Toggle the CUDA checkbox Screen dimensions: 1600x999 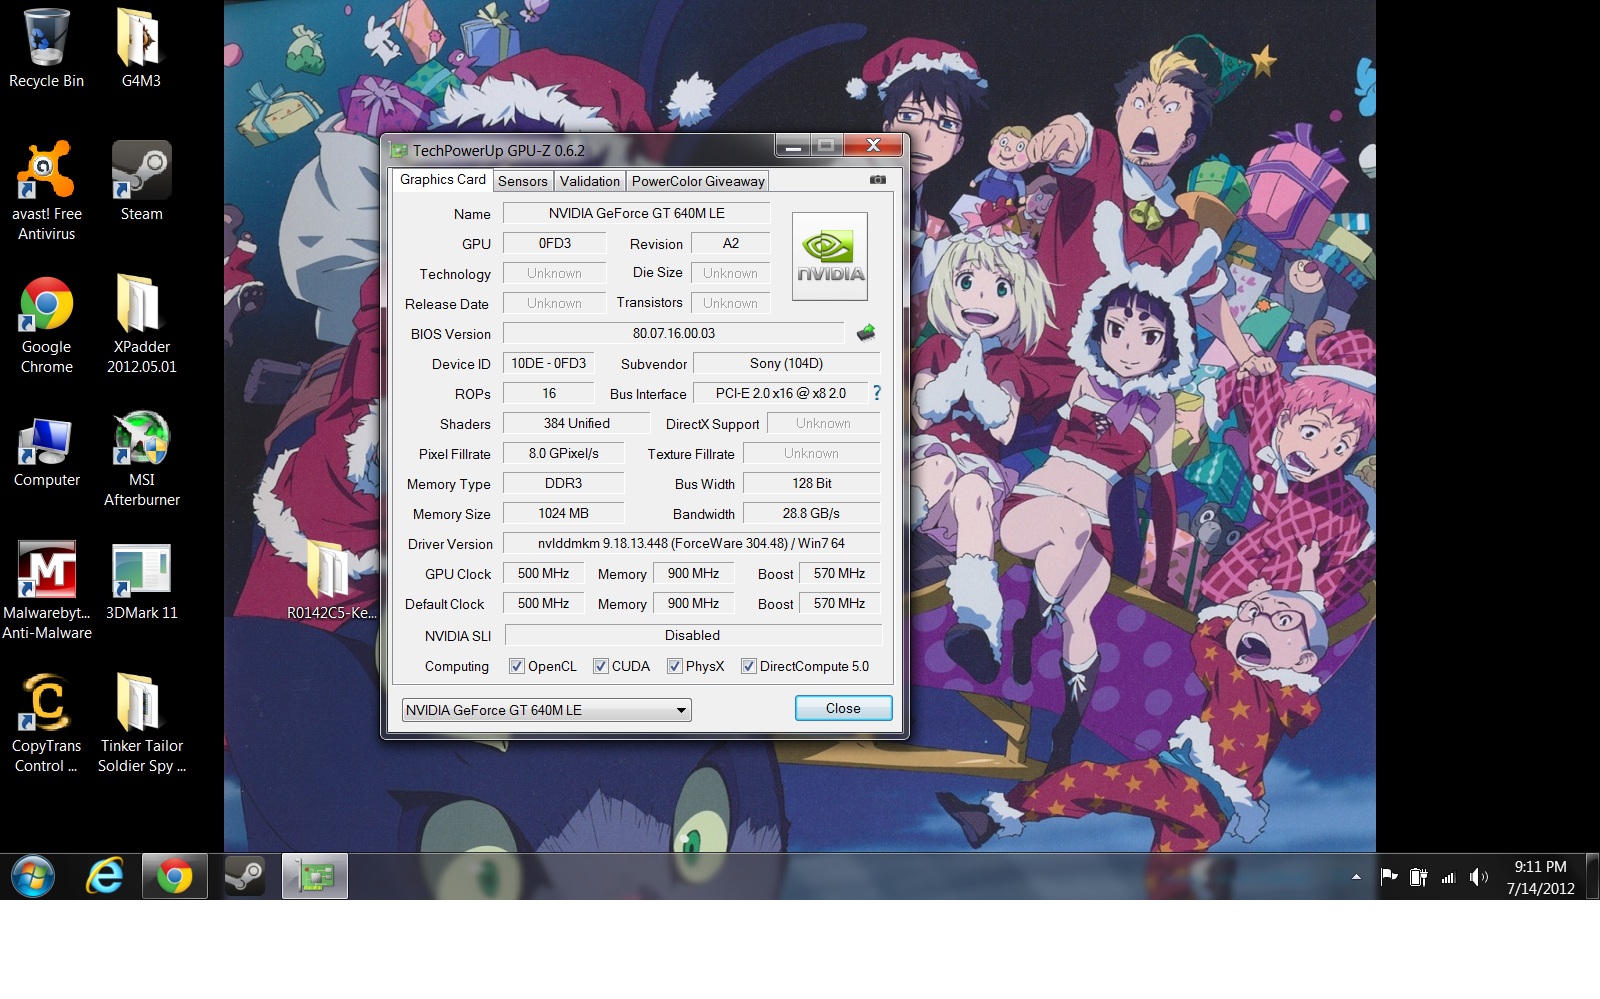[x=601, y=666]
